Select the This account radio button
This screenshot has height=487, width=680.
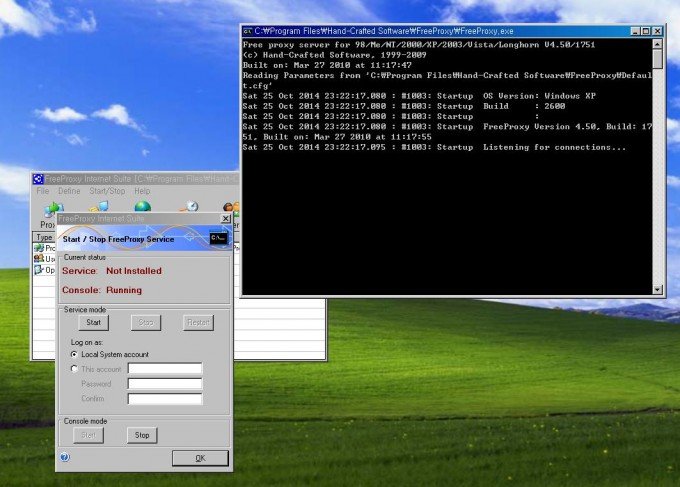[x=74, y=369]
